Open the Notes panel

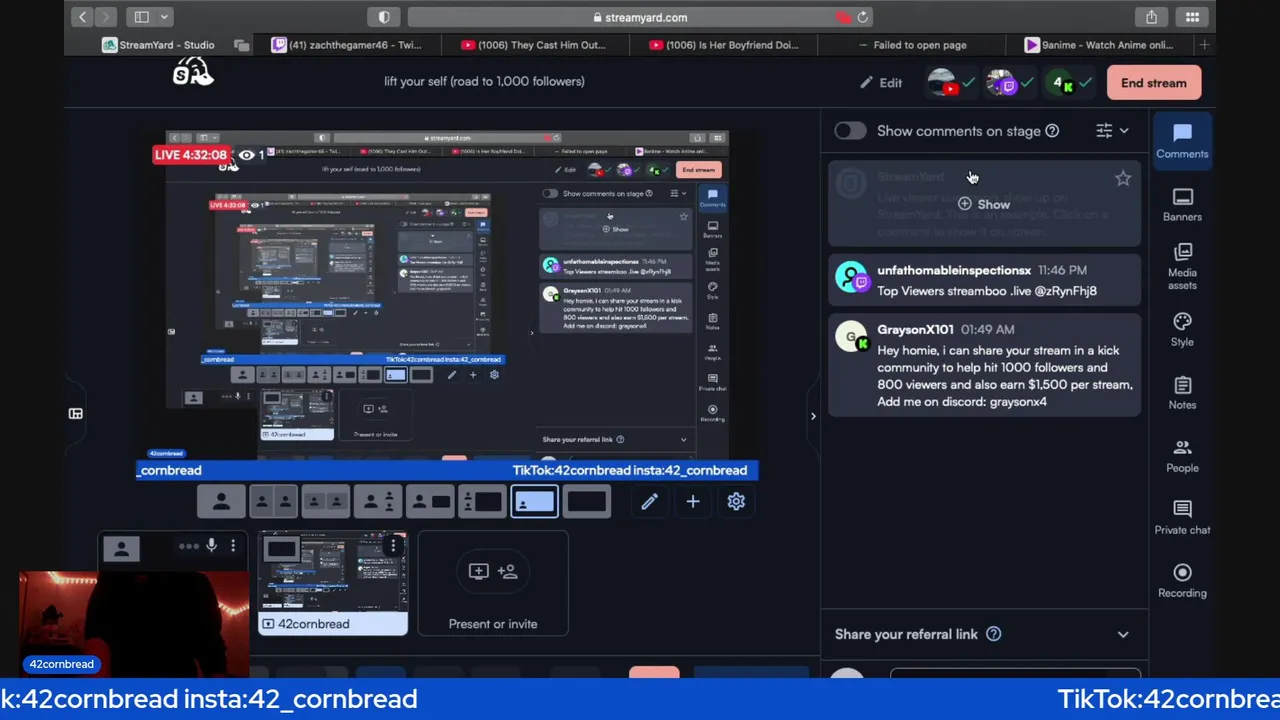[x=1182, y=392]
